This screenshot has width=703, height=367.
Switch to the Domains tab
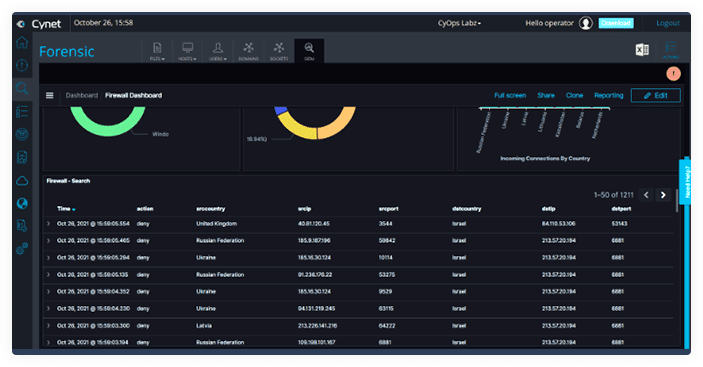click(248, 51)
